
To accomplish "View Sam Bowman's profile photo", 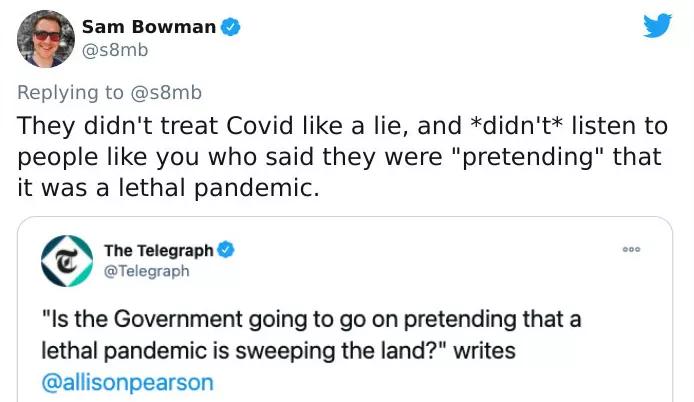I will tap(47, 38).
